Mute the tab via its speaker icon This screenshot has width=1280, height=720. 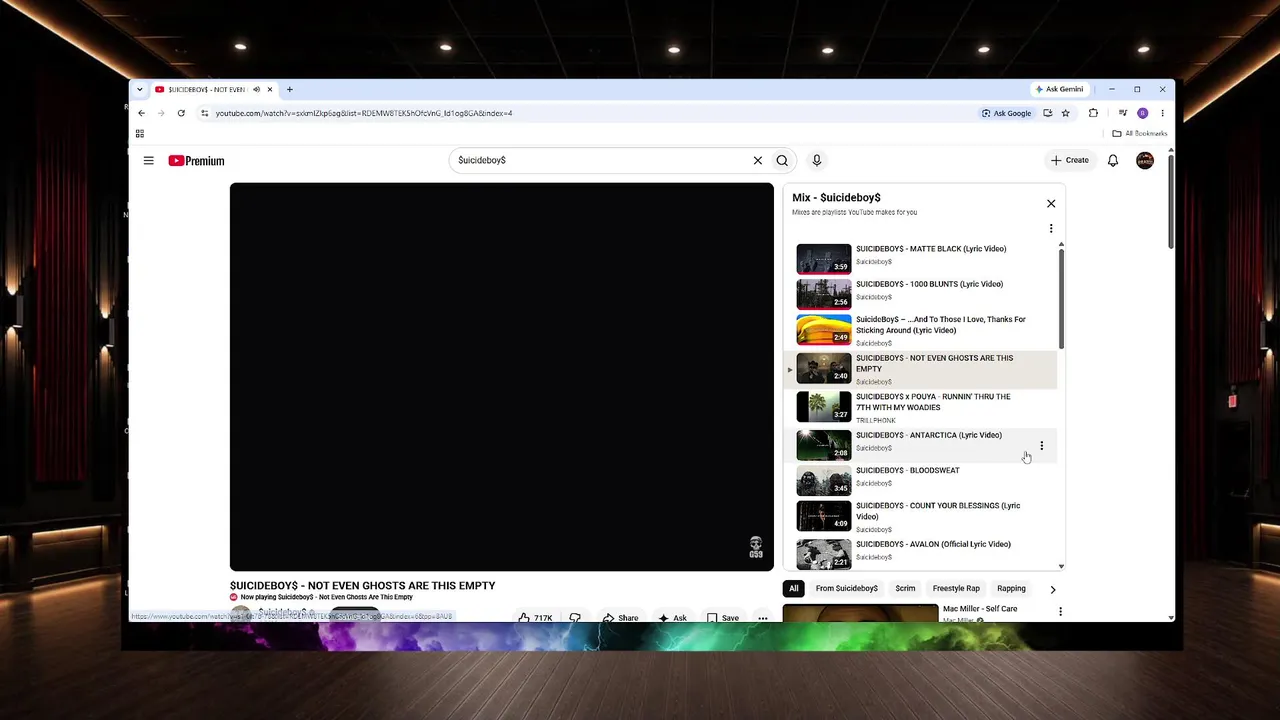256,90
